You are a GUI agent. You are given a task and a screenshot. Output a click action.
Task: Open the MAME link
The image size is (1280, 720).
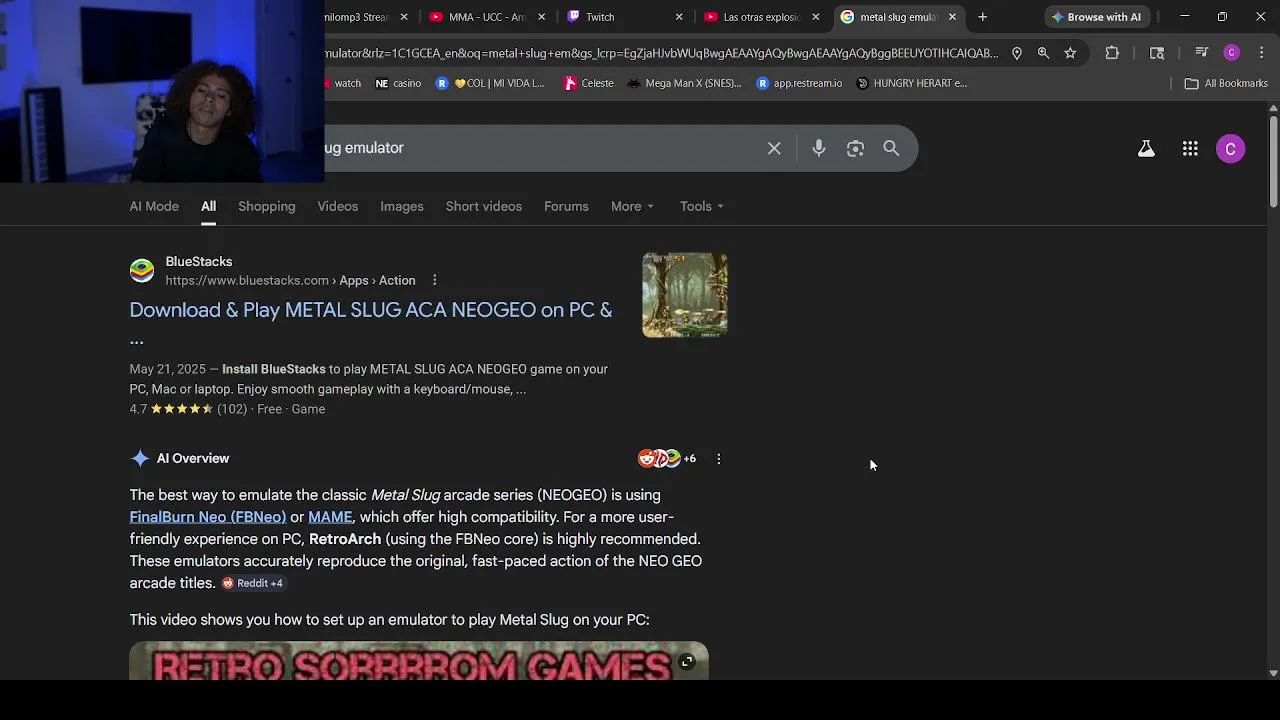(x=330, y=517)
